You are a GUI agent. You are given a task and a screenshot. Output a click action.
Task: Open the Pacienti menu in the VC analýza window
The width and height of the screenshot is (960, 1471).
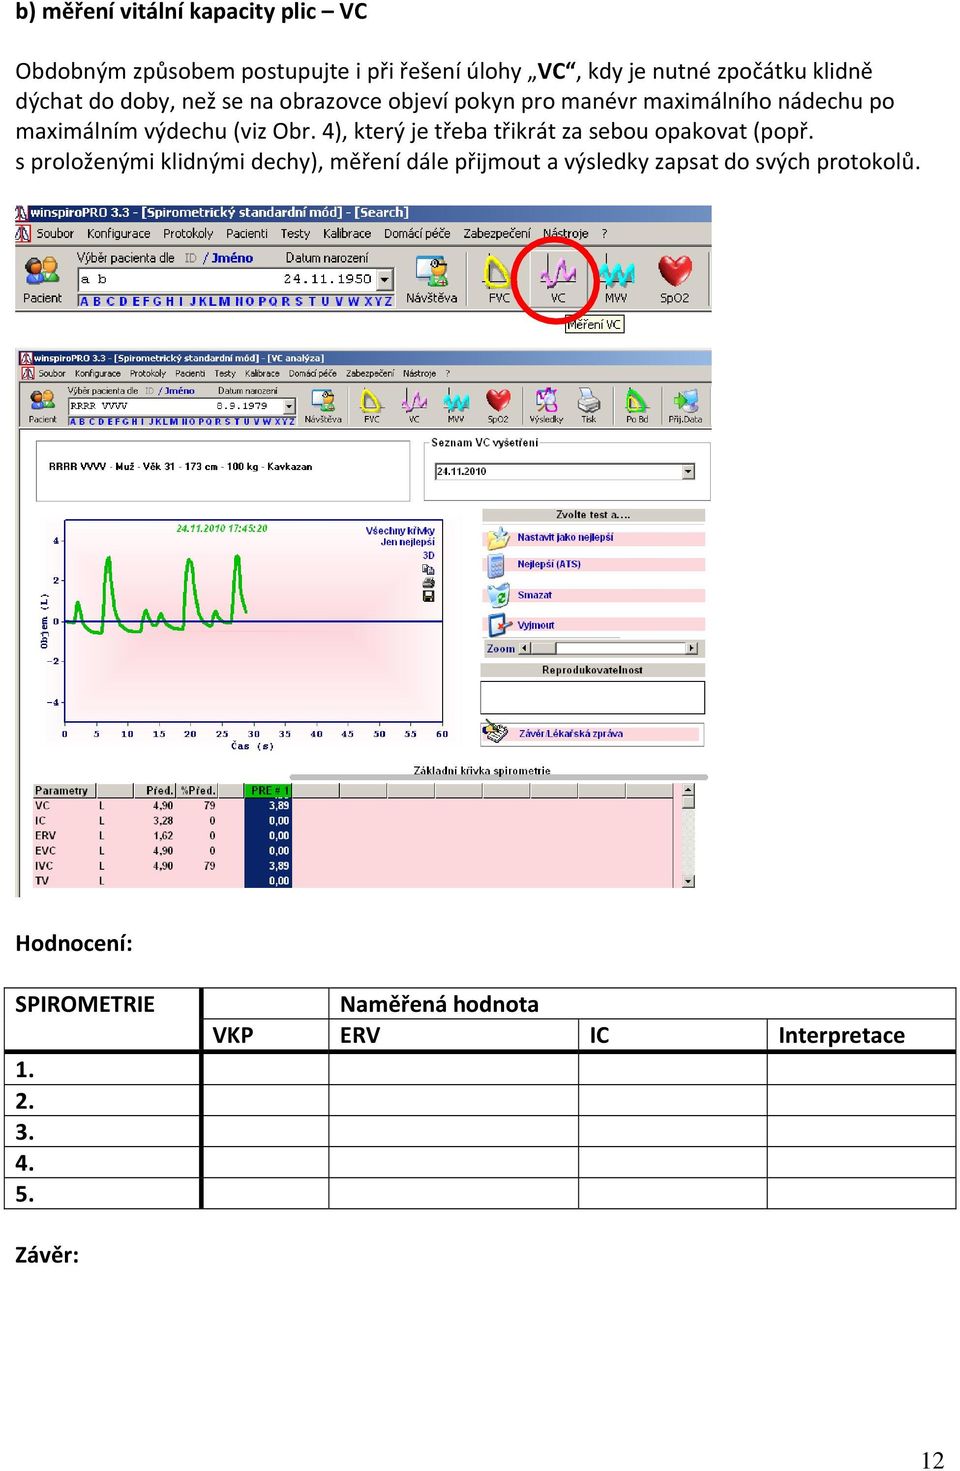[190, 374]
